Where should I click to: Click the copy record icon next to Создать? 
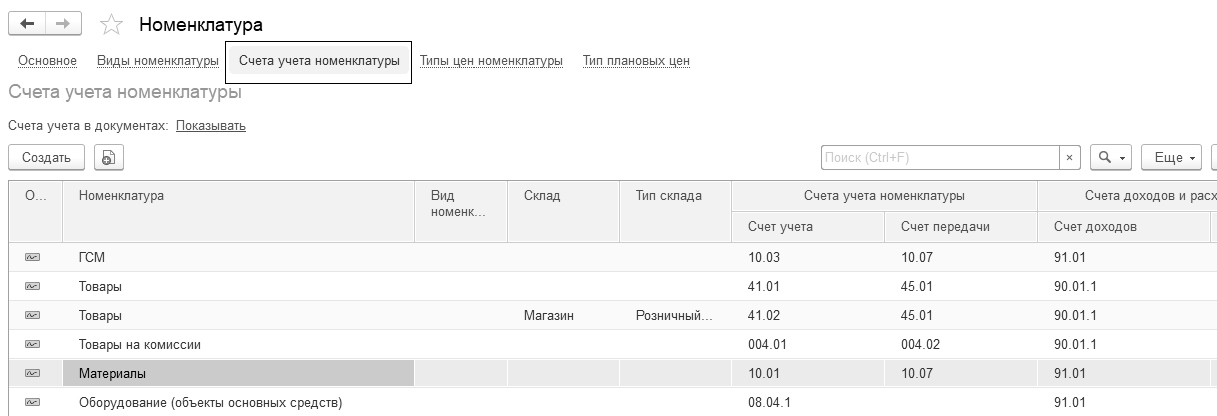click(x=109, y=157)
